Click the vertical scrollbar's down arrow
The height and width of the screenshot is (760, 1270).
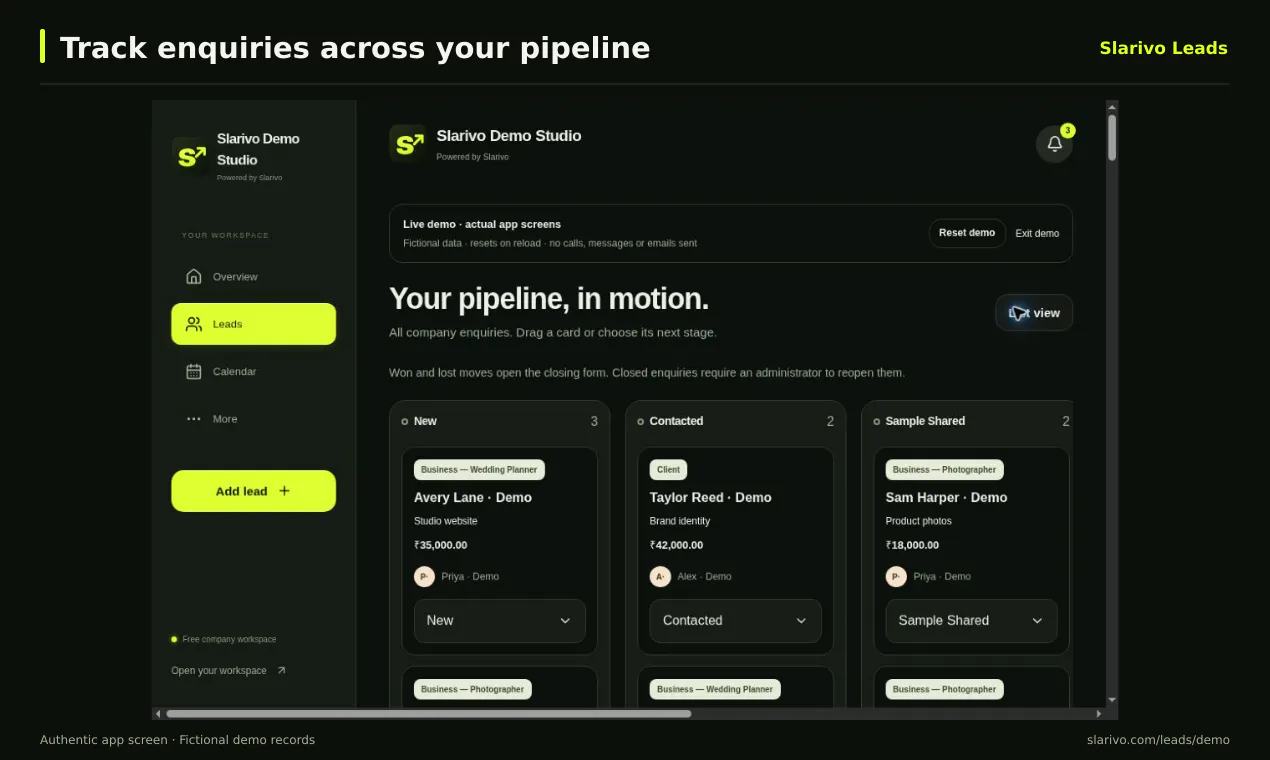[x=1112, y=700]
